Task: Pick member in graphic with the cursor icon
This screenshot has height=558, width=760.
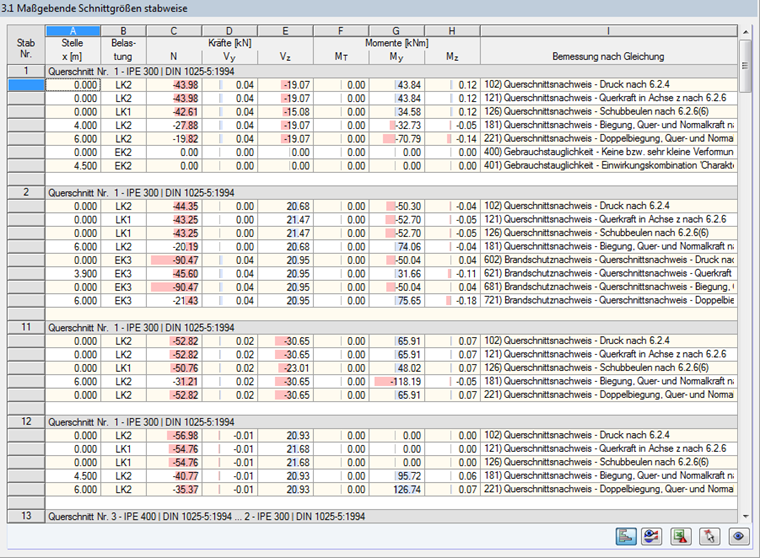Action: 710,536
